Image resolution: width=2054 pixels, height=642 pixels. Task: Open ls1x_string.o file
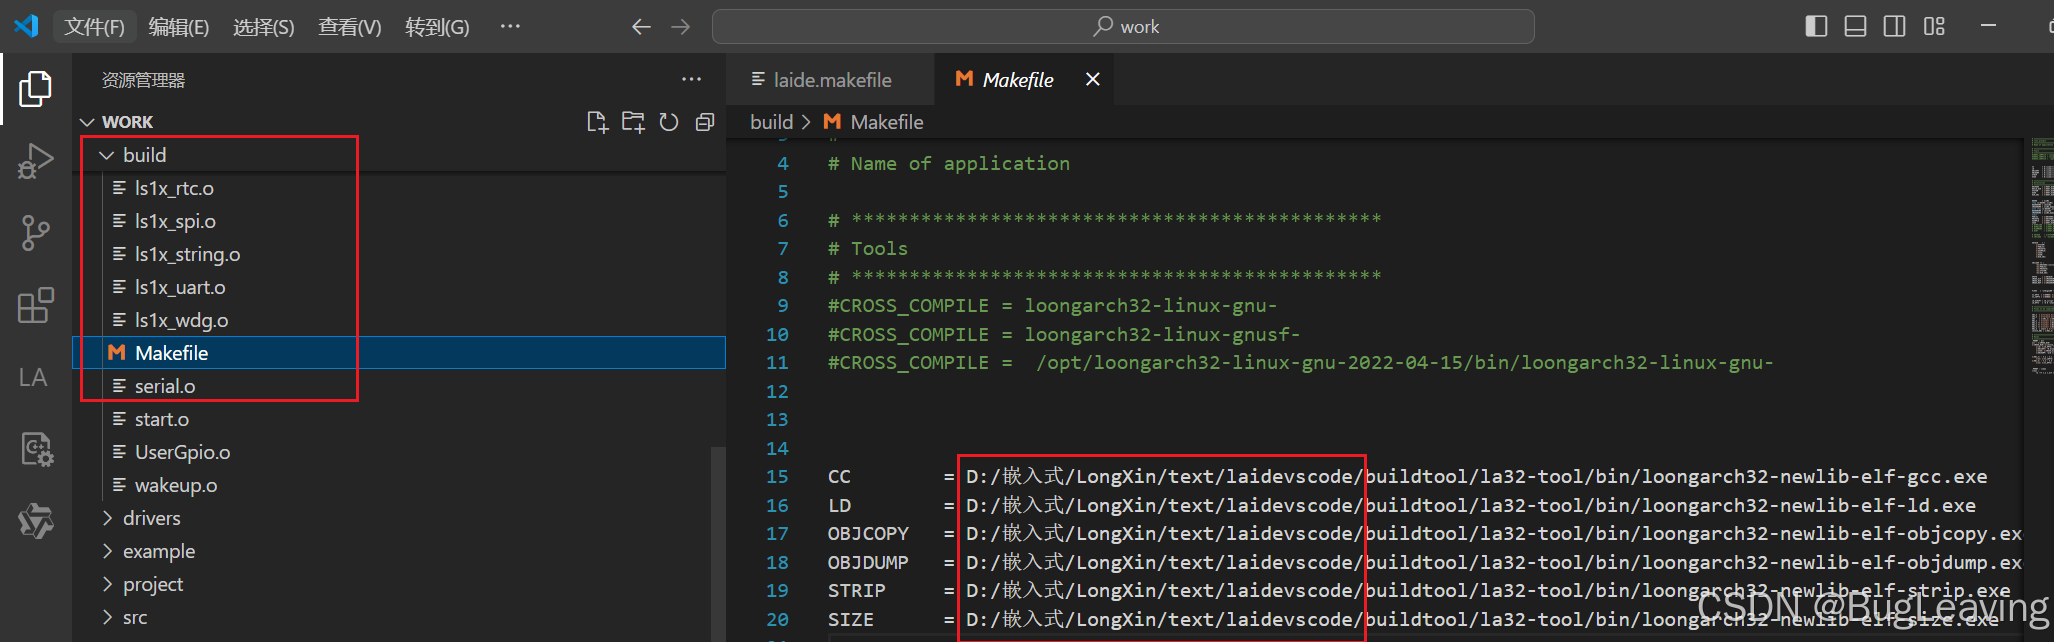[187, 254]
